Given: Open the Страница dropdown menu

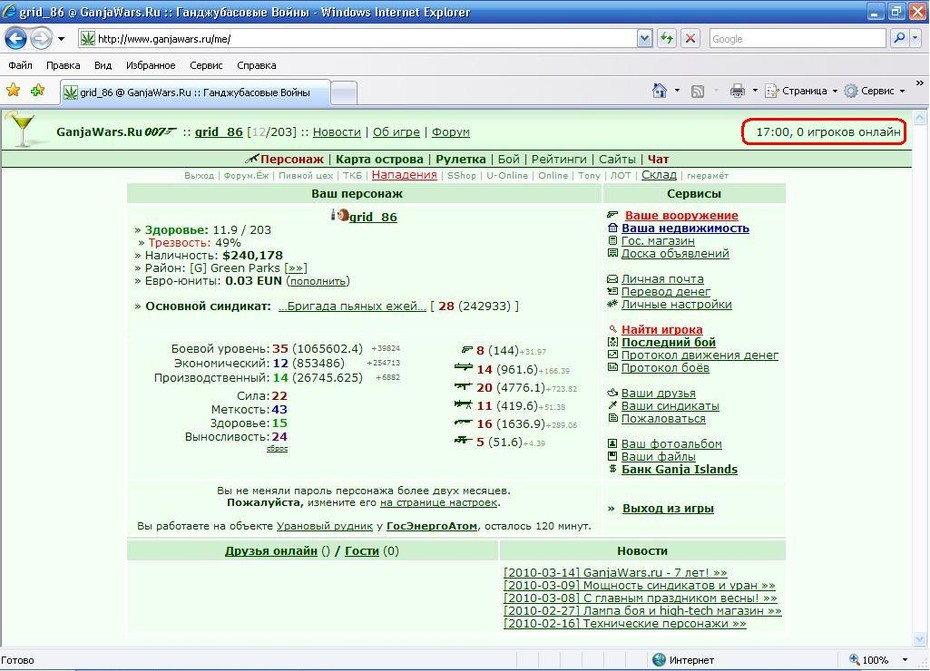Looking at the screenshot, I should pyautogui.click(x=801, y=91).
